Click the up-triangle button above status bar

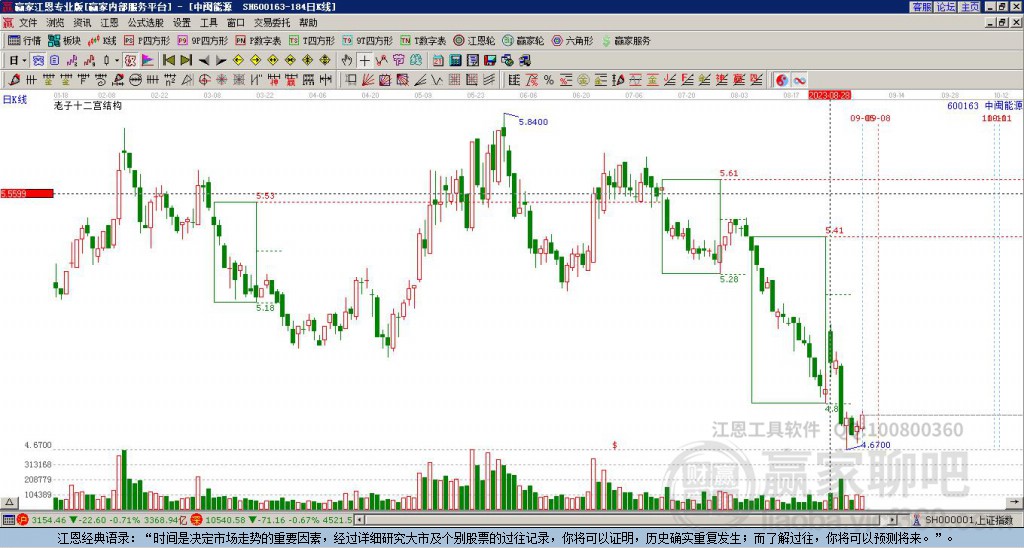click(x=9, y=502)
